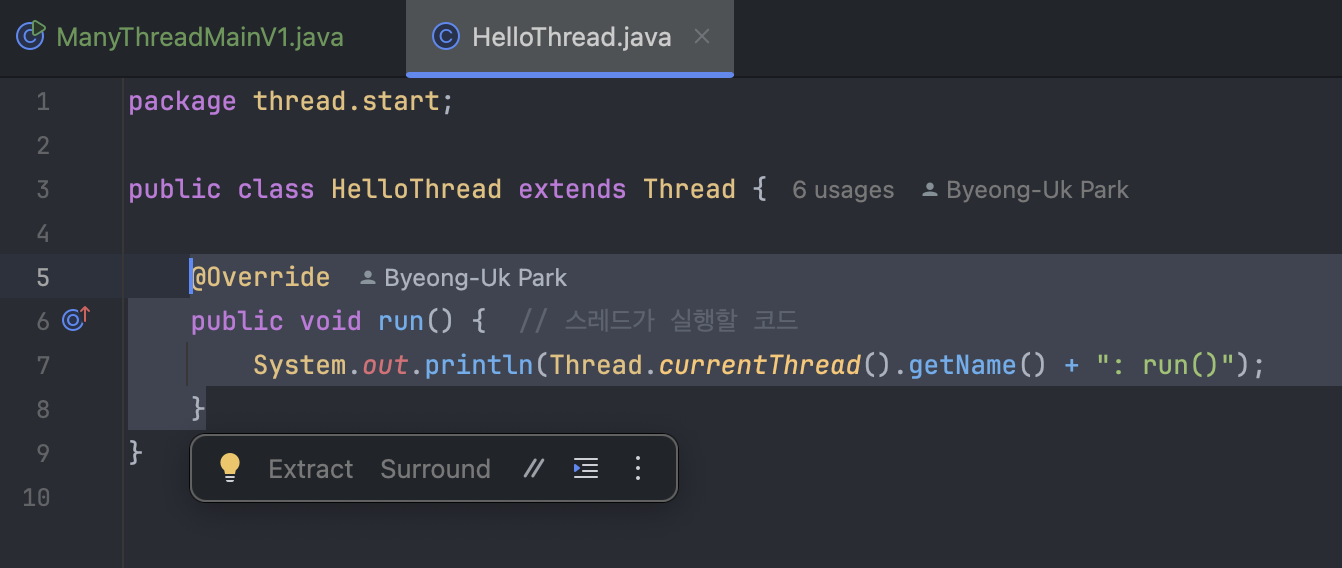This screenshot has height=568, width=1342.
Task: Click line number 10 in the gutter
Action: (x=36, y=497)
